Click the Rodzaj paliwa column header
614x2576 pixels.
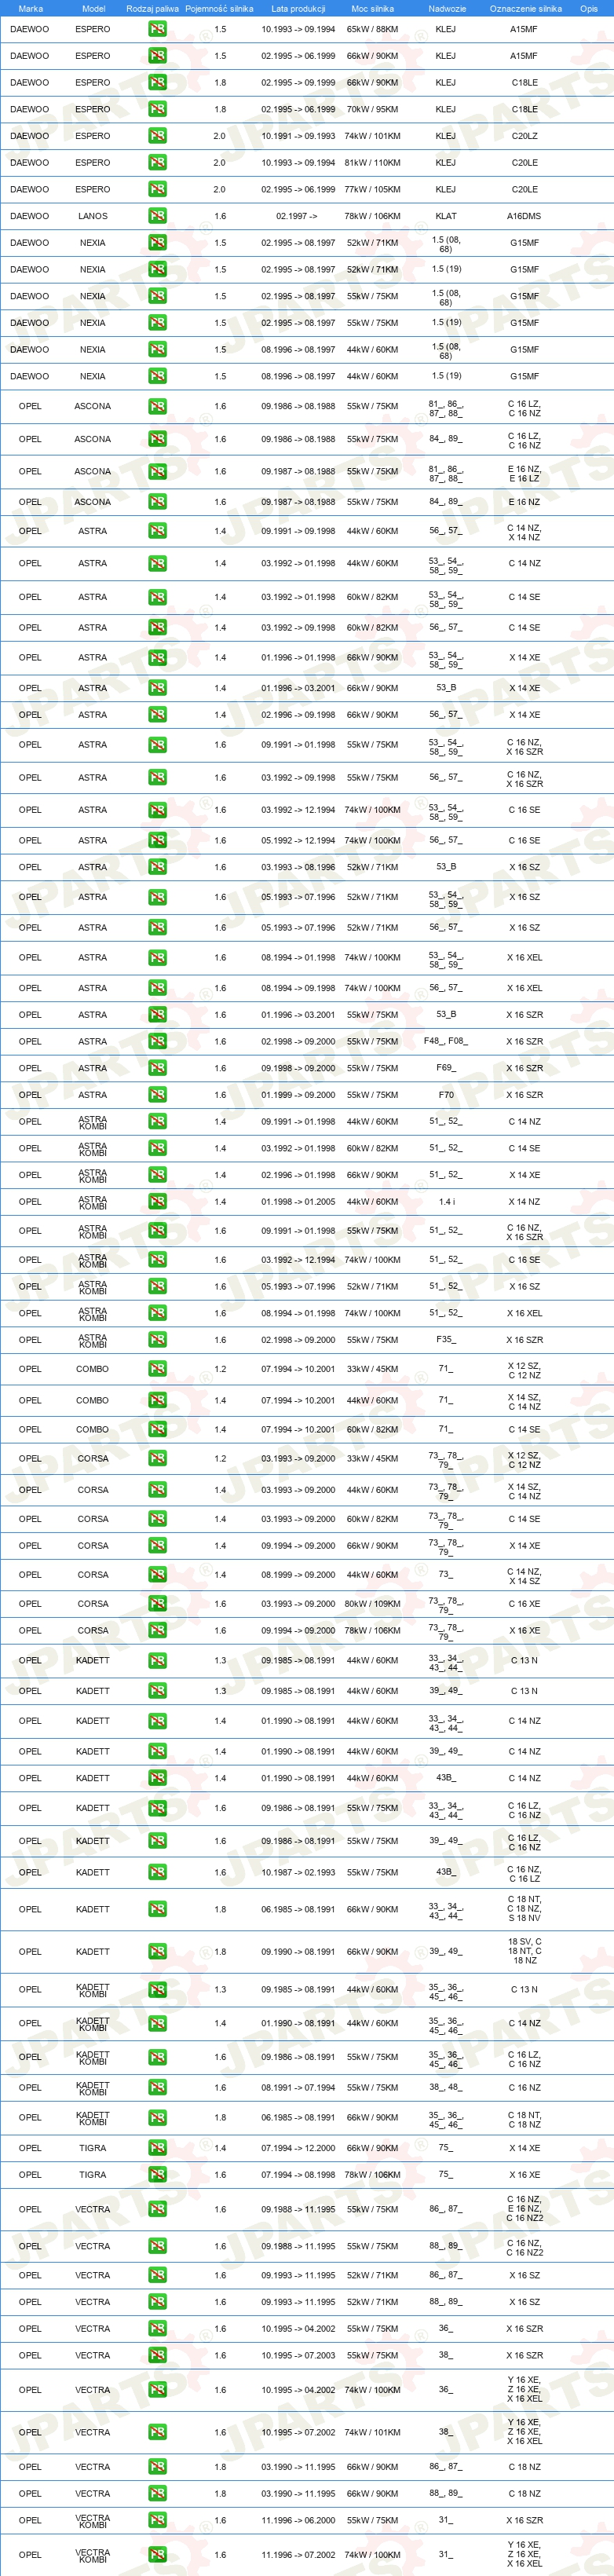coord(152,8)
